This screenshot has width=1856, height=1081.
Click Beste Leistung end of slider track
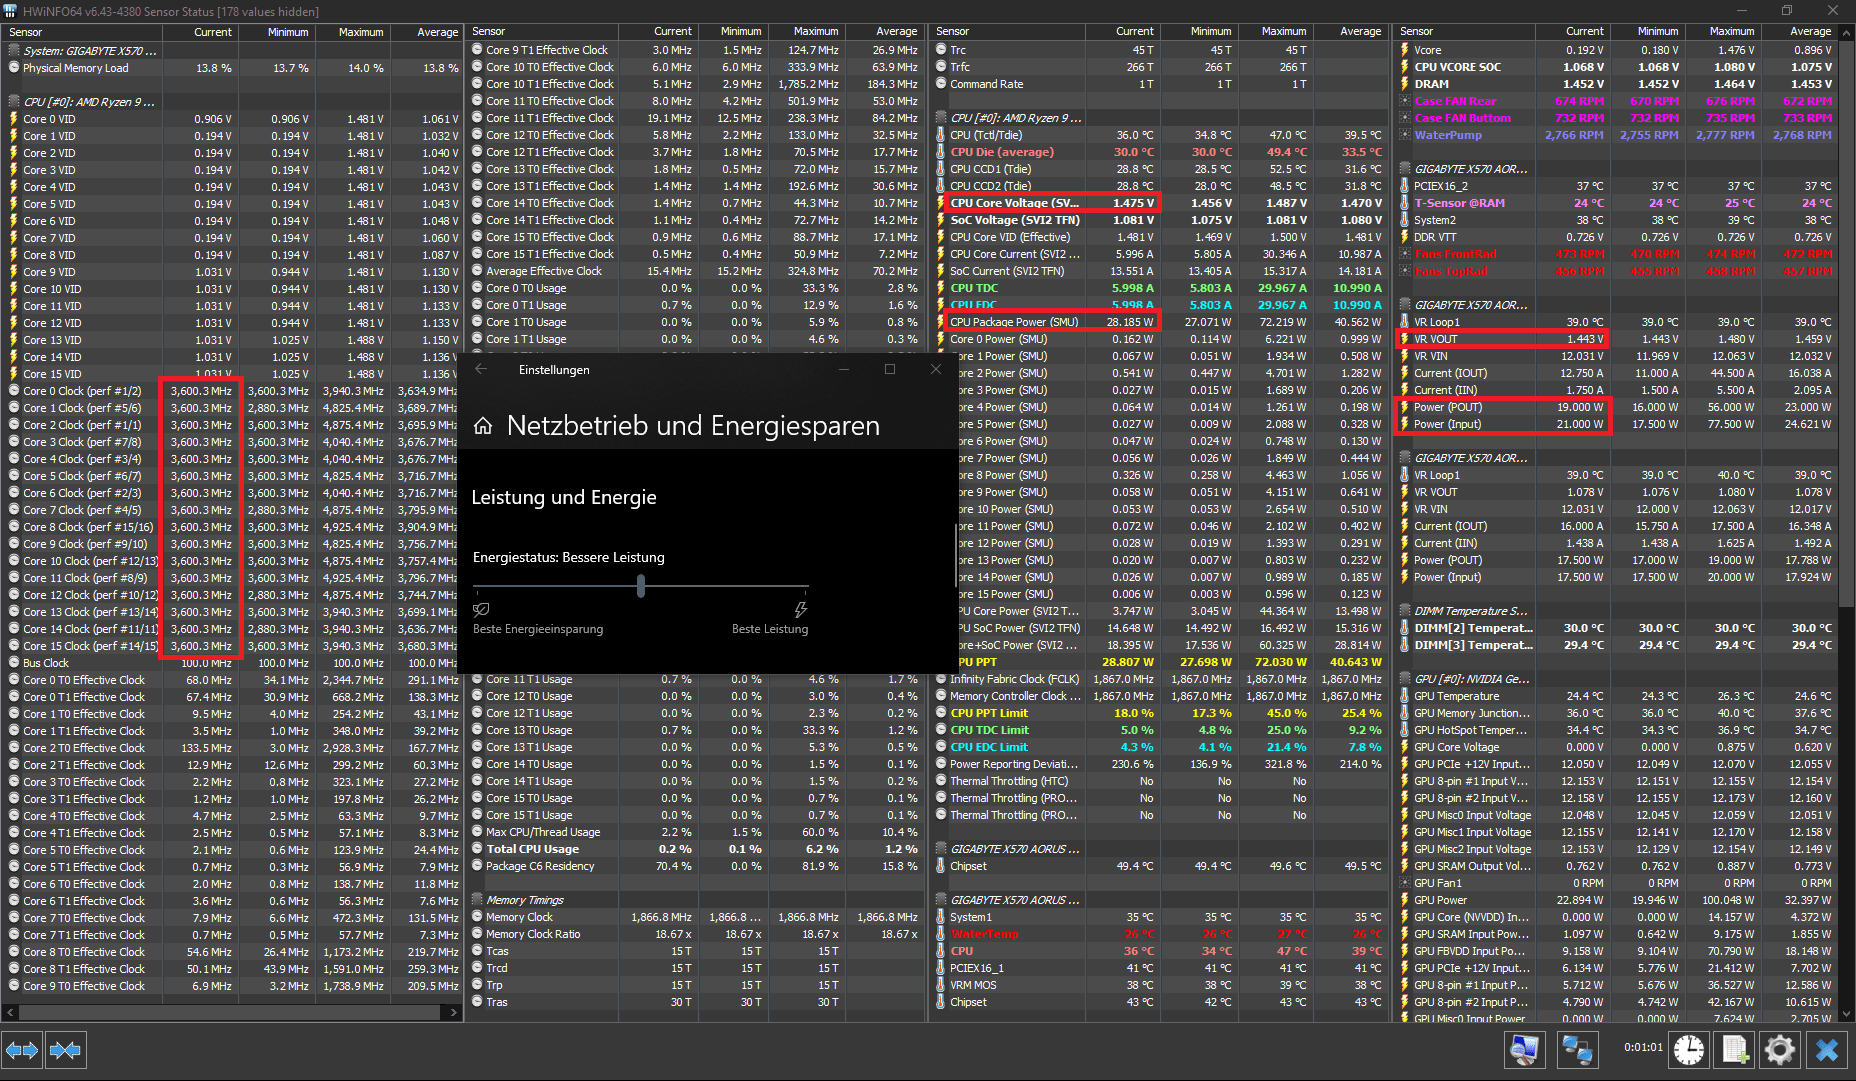(x=806, y=586)
